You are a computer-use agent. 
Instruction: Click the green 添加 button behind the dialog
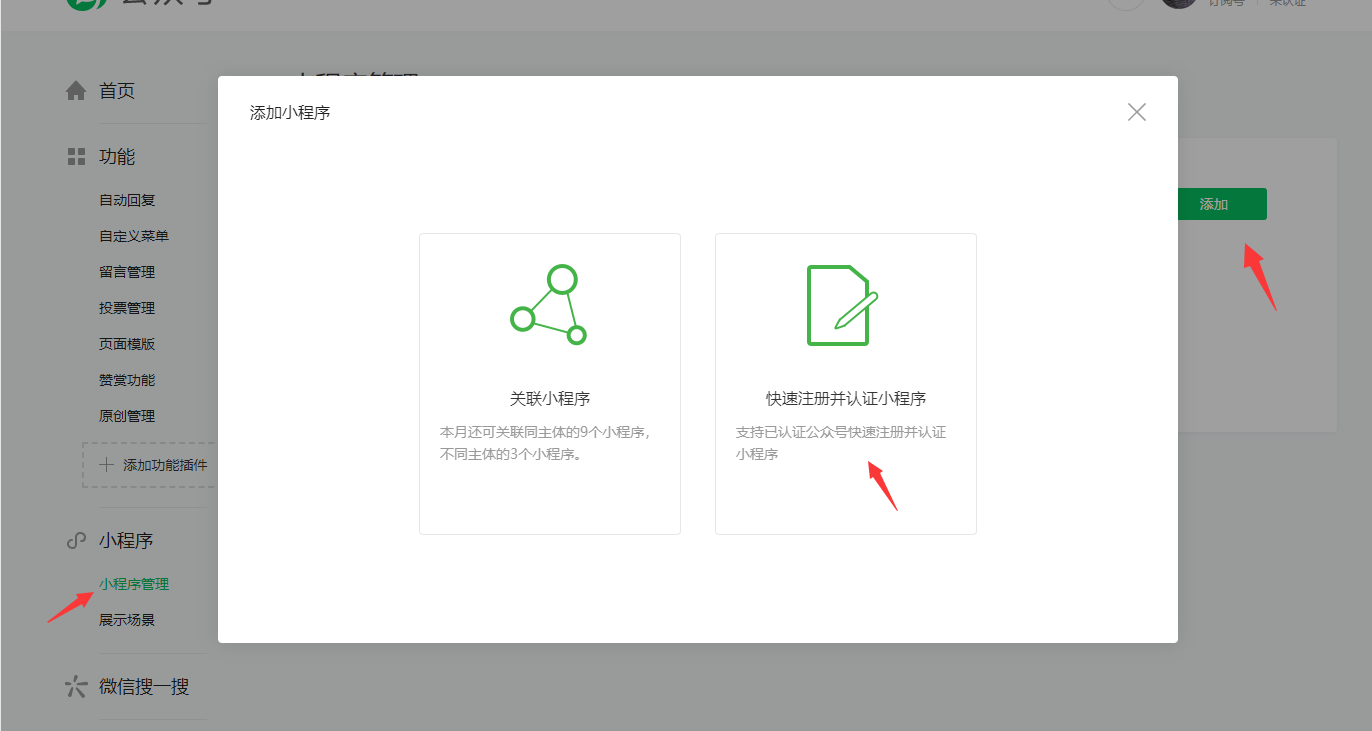point(1222,204)
